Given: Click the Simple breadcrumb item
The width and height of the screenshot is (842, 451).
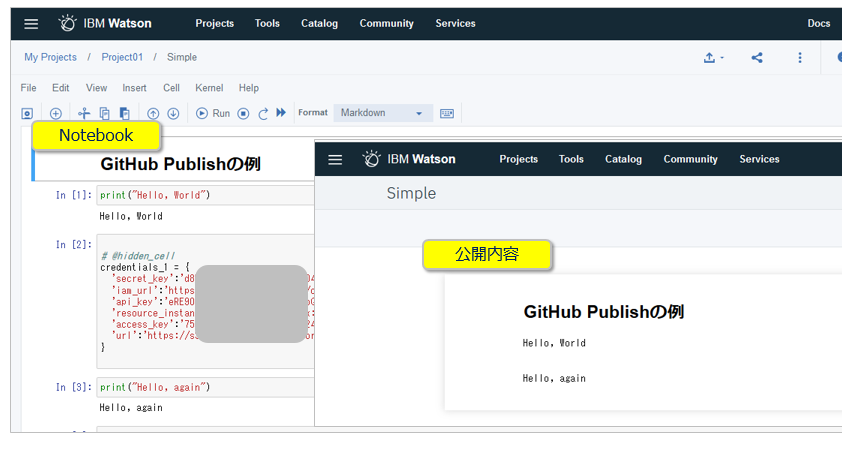Looking at the screenshot, I should pyautogui.click(x=182, y=57).
